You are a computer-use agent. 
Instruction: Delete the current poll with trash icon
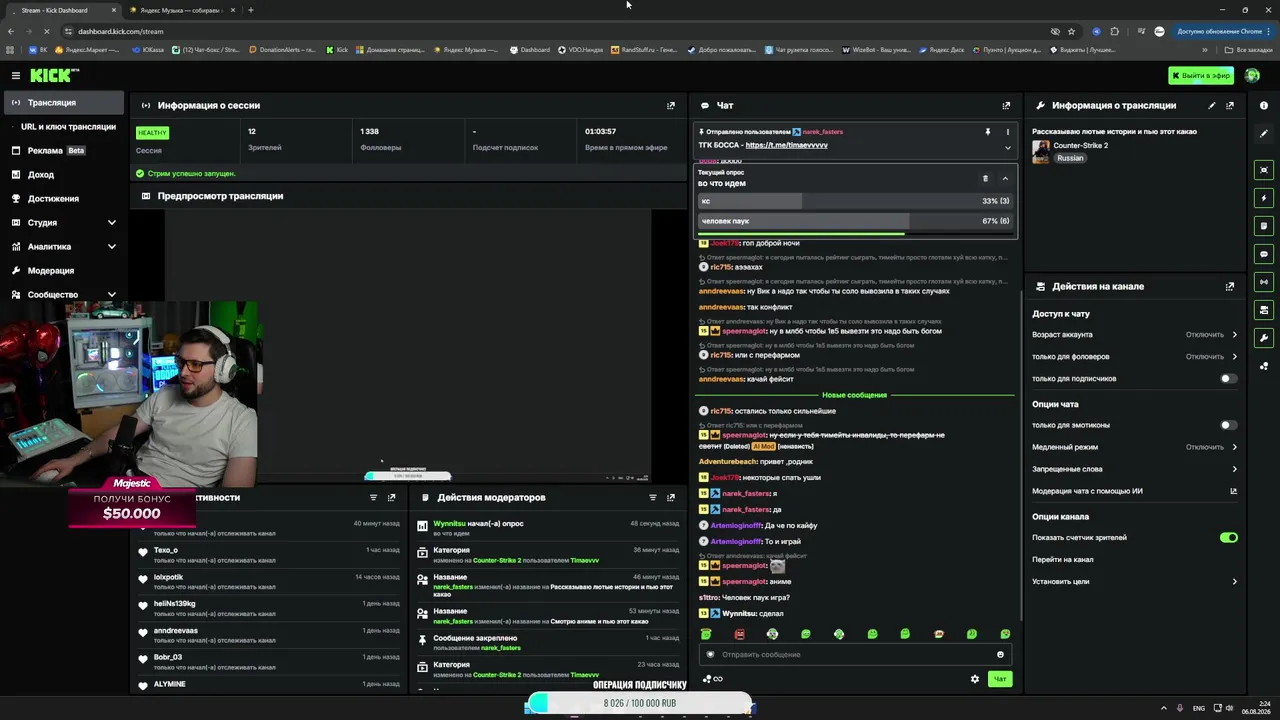[985, 178]
